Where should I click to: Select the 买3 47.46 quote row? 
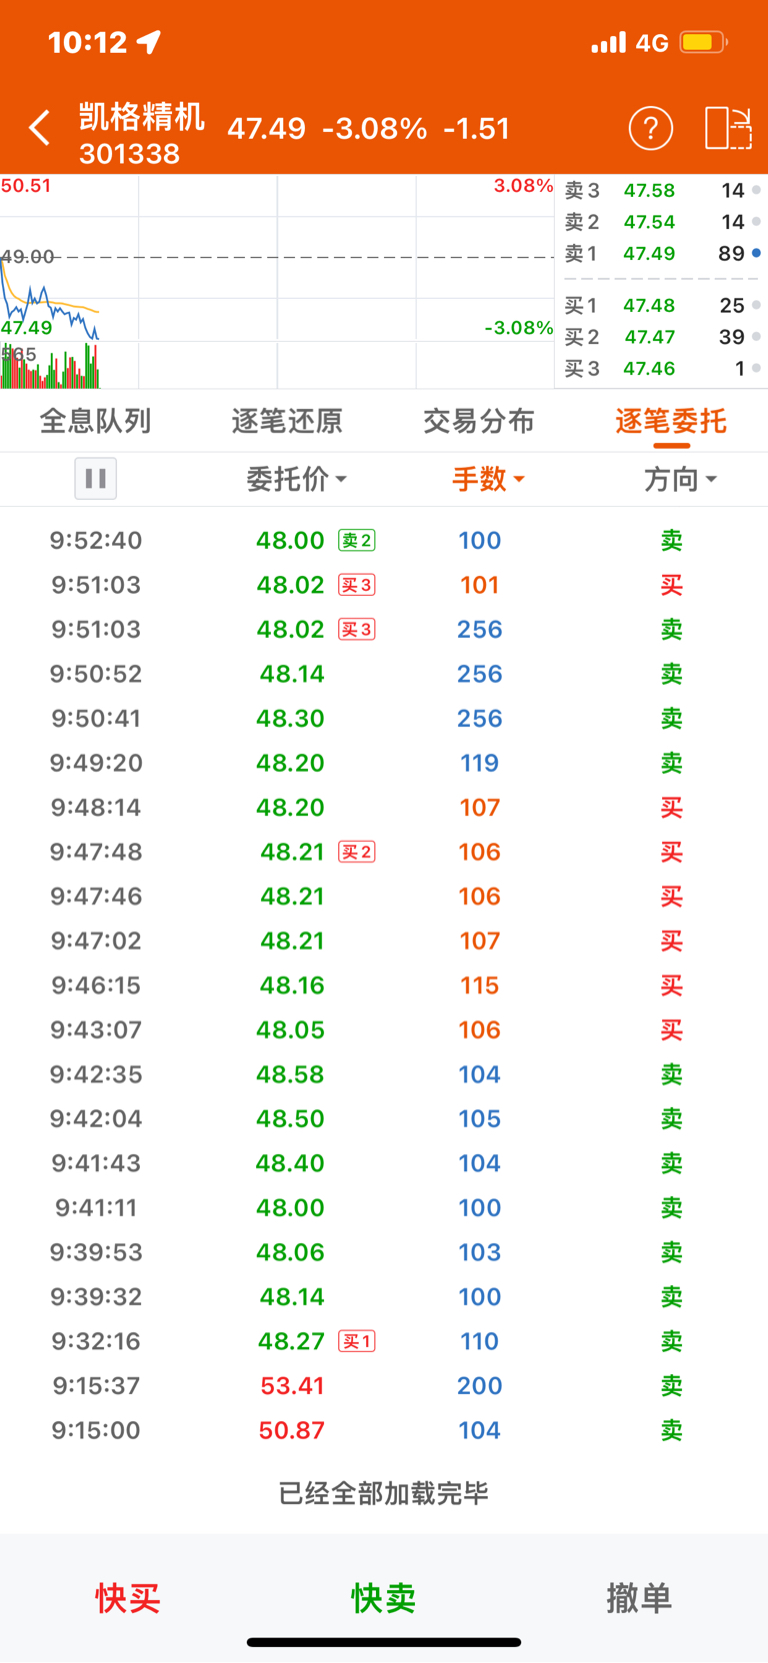(660, 368)
